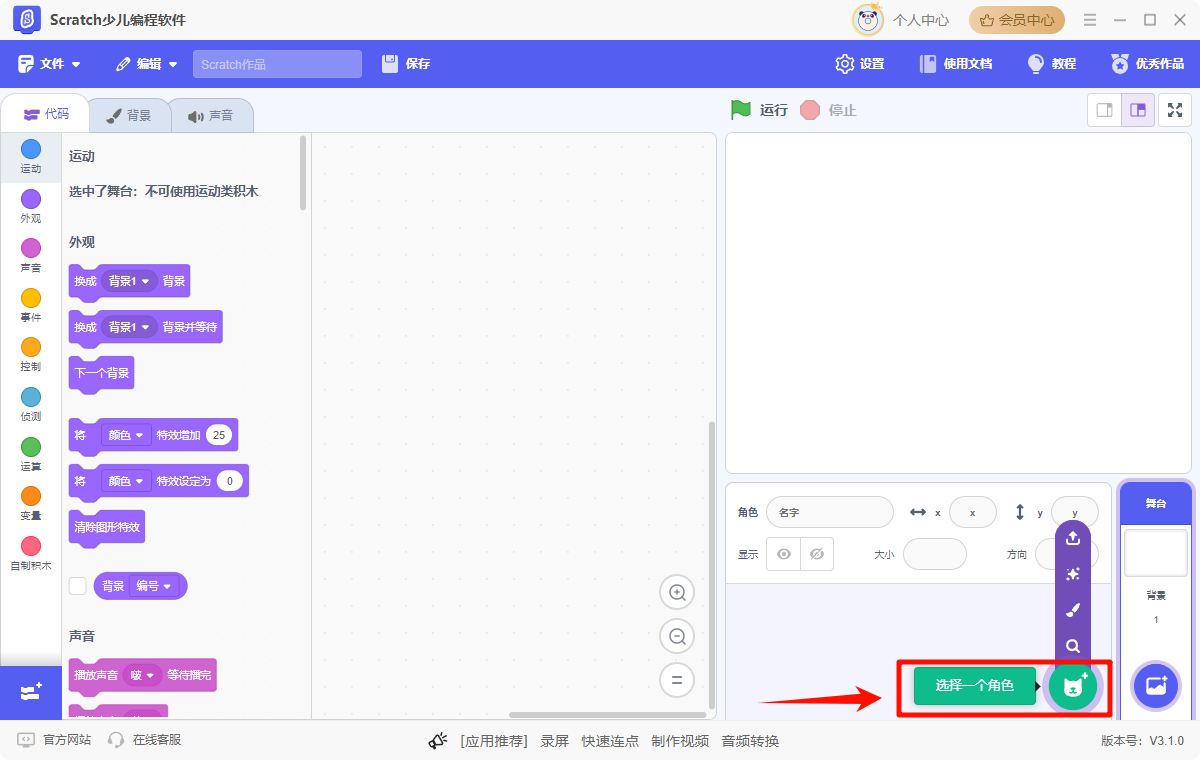Open 背景1 dropdown in 换成背景并等待 block
The width and height of the screenshot is (1200, 760).
click(x=129, y=327)
